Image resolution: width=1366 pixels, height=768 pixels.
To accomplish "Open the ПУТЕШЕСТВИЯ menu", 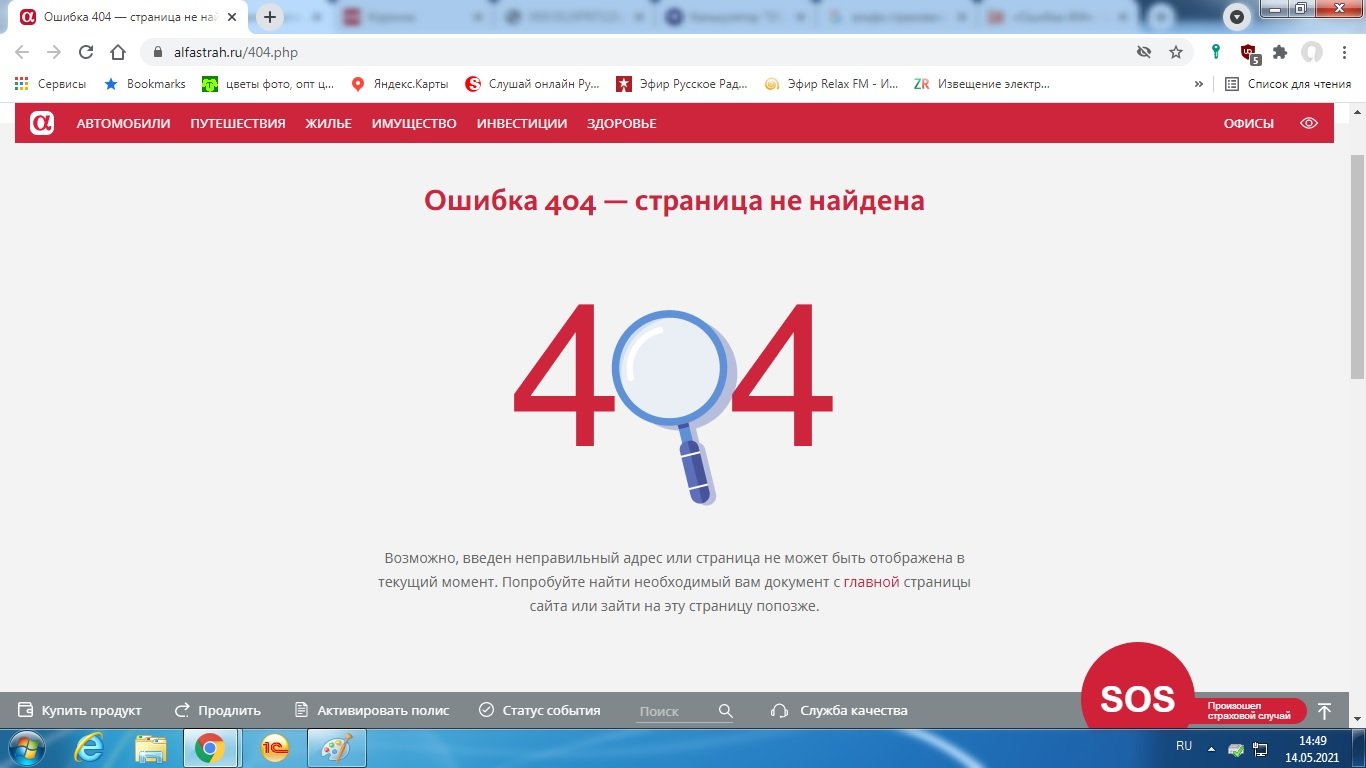I will (238, 123).
